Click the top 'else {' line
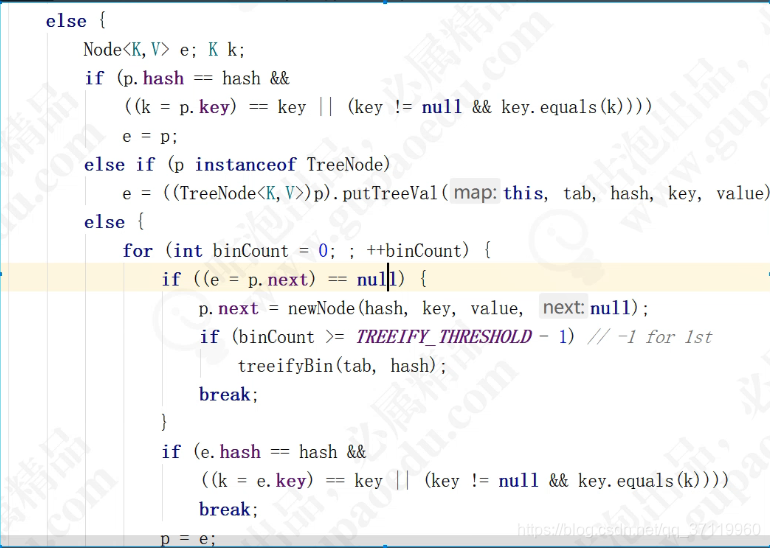This screenshot has height=548, width=770. 76,21
